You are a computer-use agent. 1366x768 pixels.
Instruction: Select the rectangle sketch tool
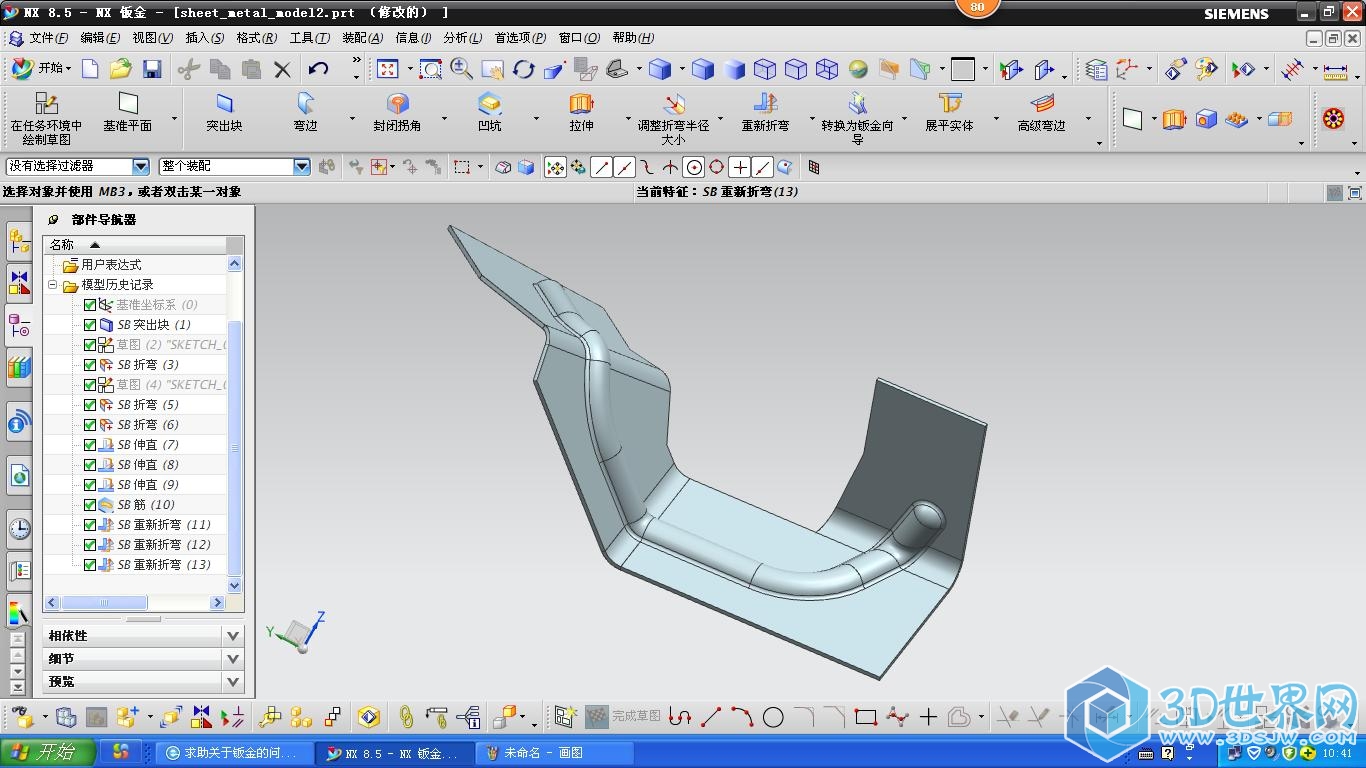coord(866,717)
